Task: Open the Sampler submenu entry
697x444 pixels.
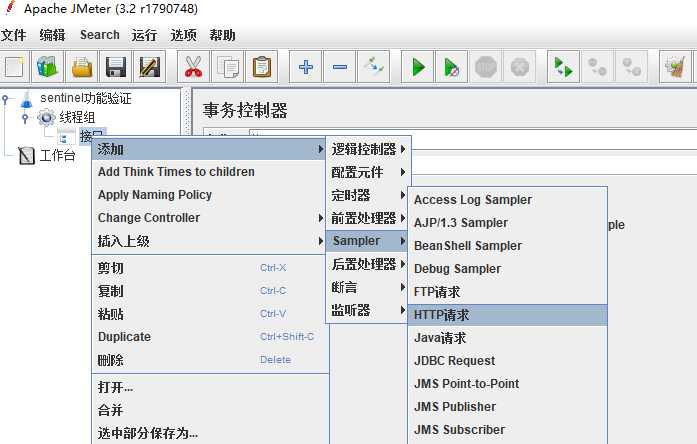Action: (x=367, y=241)
